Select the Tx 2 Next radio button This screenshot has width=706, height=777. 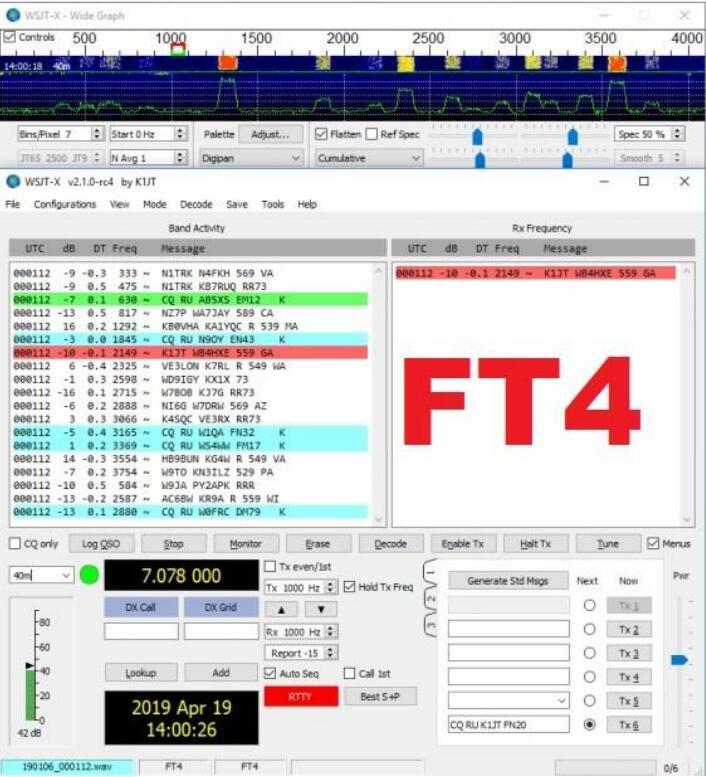[590, 629]
